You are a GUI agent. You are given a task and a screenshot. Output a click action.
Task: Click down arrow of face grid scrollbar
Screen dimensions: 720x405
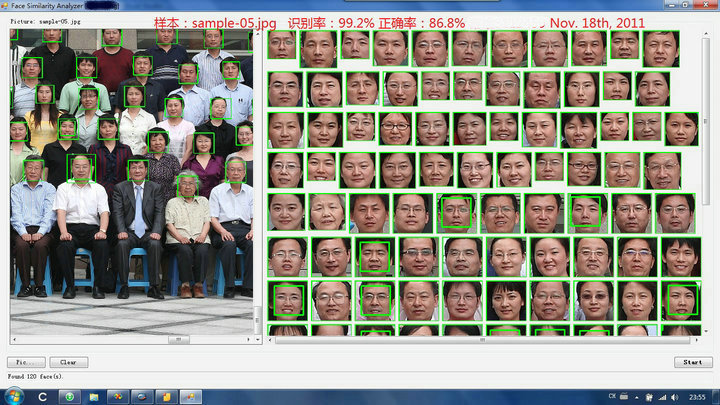706,331
